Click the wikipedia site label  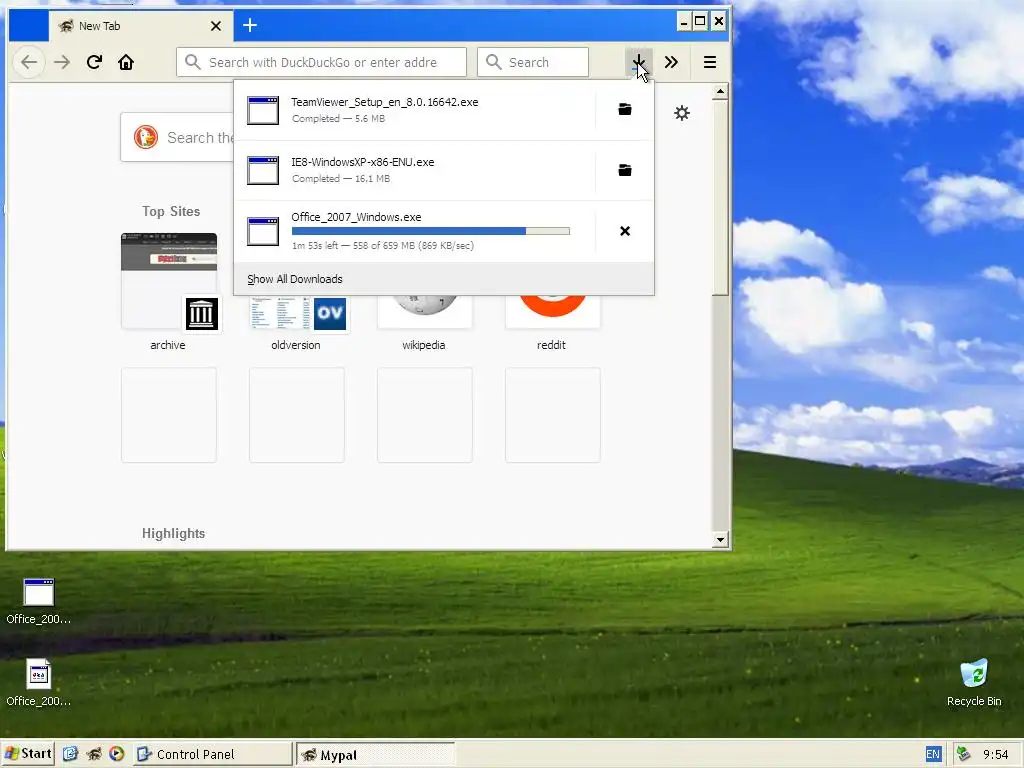pyautogui.click(x=424, y=345)
